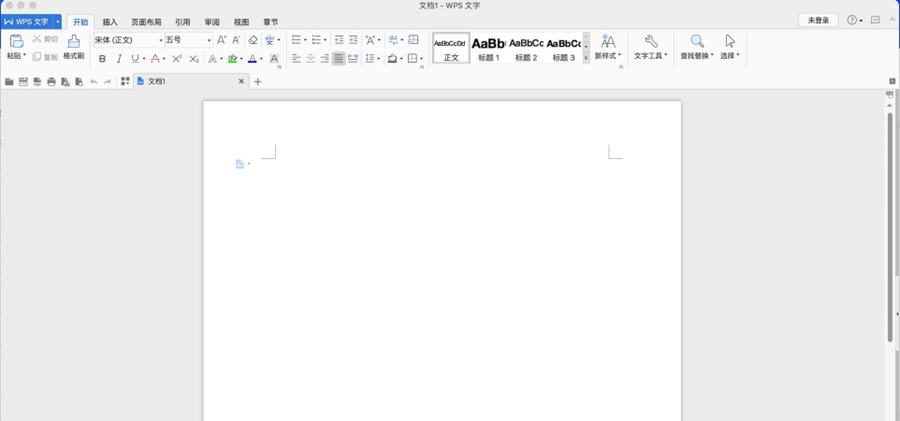Click the 未登录 (Not logged in) button

tap(818, 20)
